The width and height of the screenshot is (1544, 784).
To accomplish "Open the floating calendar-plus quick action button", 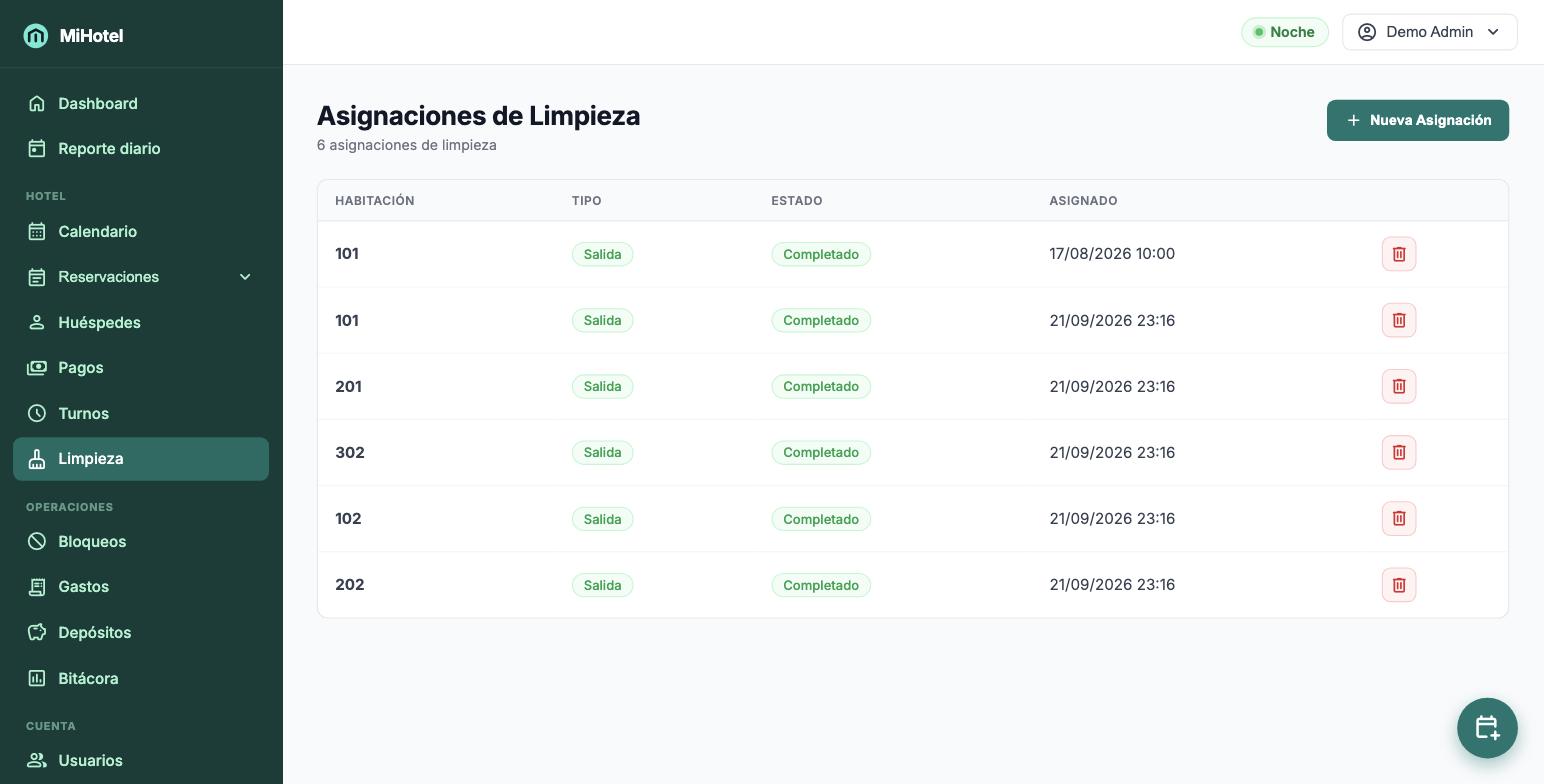I will [1487, 728].
